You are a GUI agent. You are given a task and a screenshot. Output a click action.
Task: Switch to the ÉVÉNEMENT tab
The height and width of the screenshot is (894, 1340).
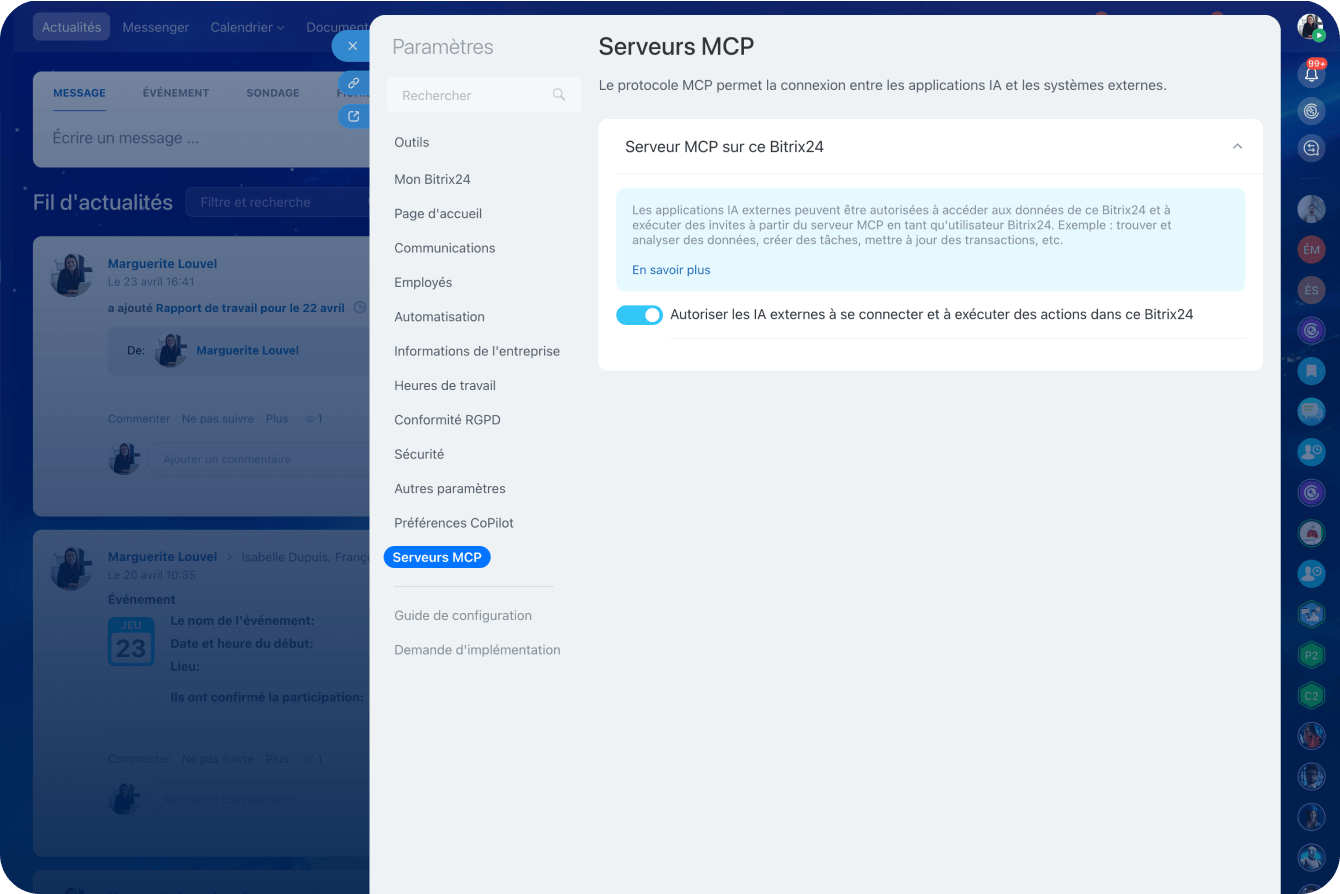click(176, 93)
